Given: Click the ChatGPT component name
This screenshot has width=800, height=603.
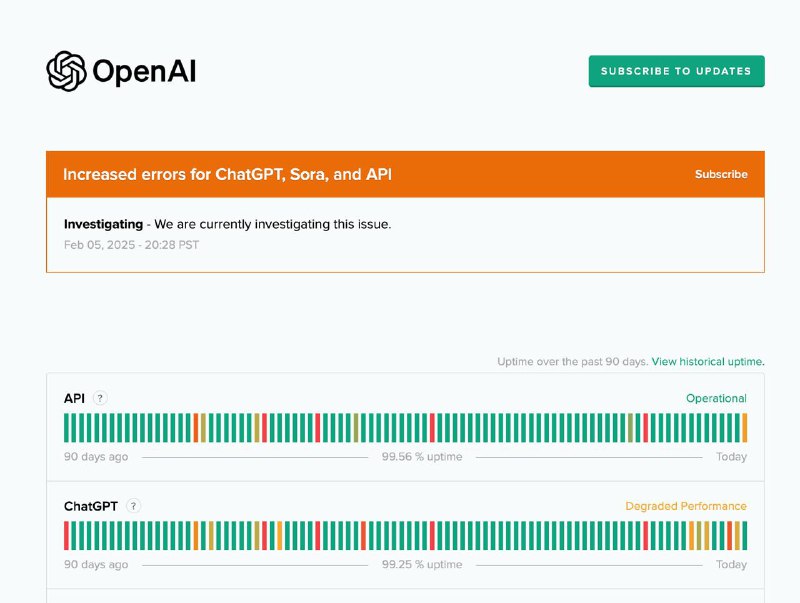Looking at the screenshot, I should [90, 506].
